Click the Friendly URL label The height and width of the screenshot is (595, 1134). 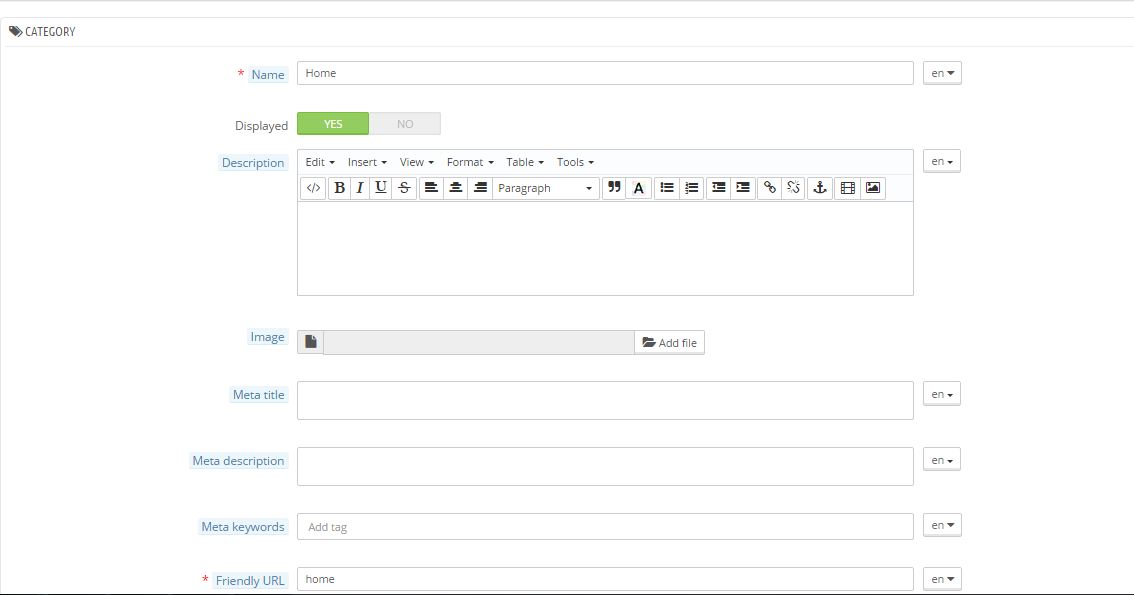(250, 581)
